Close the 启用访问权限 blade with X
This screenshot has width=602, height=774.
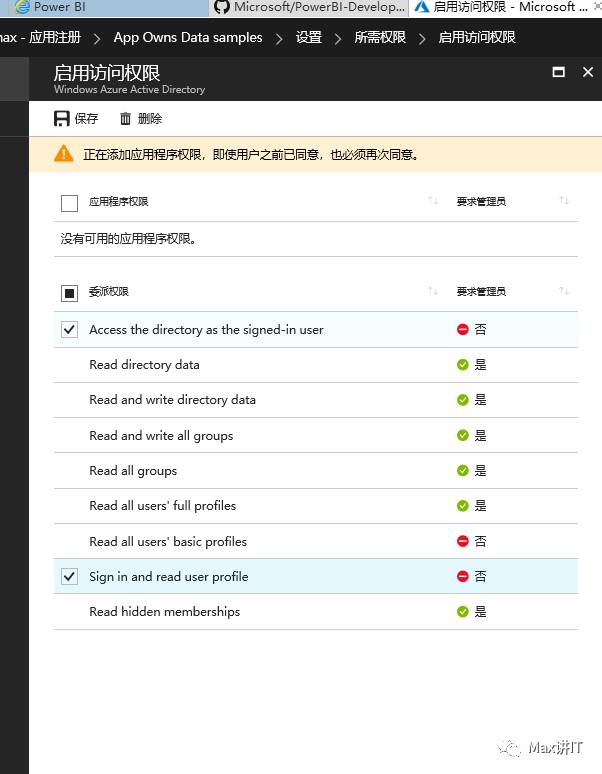point(588,72)
